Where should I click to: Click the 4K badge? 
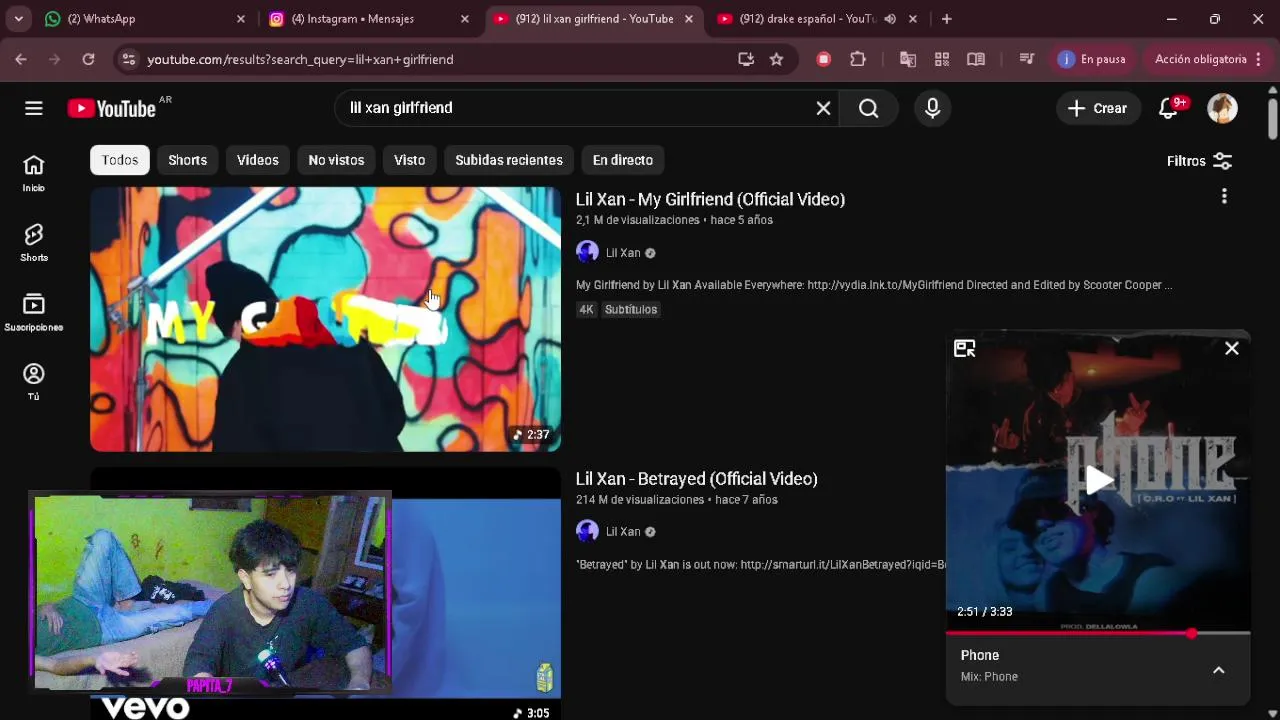coord(587,310)
